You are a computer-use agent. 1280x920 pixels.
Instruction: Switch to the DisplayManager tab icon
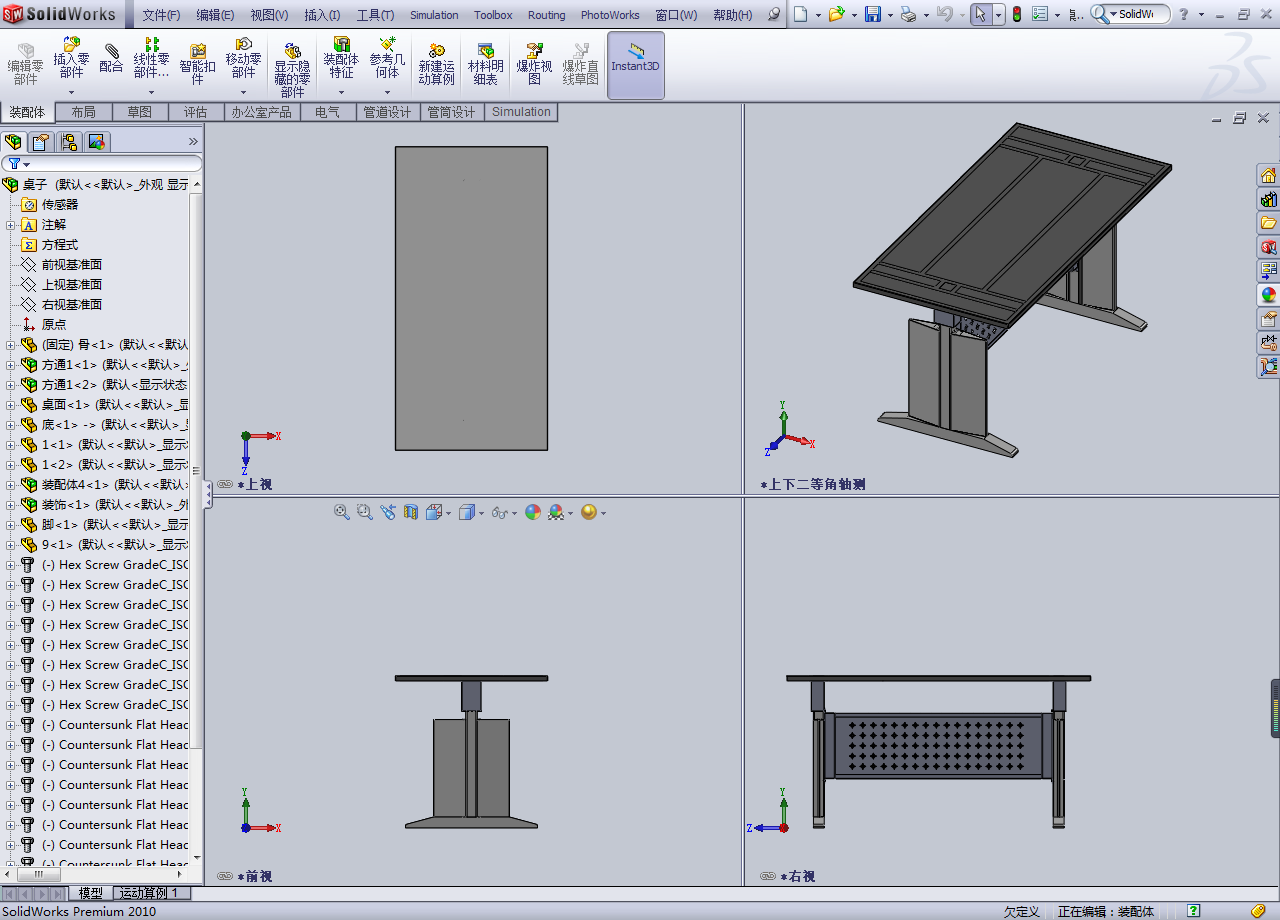(97, 141)
